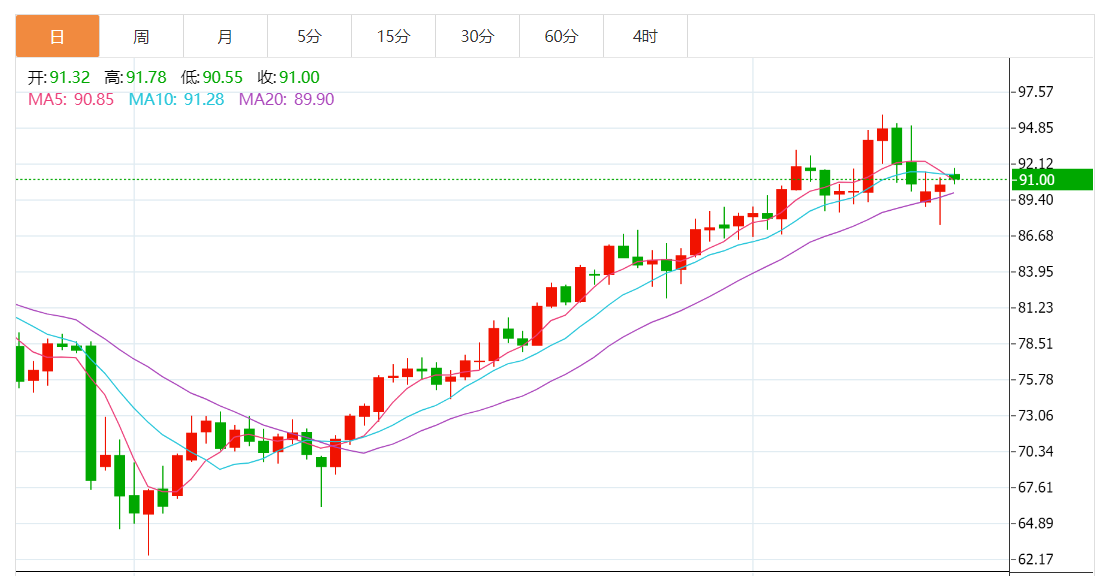Click the 高:91.78 high price text
Image resolution: width=1113 pixels, height=576 pixels.
tap(135, 78)
